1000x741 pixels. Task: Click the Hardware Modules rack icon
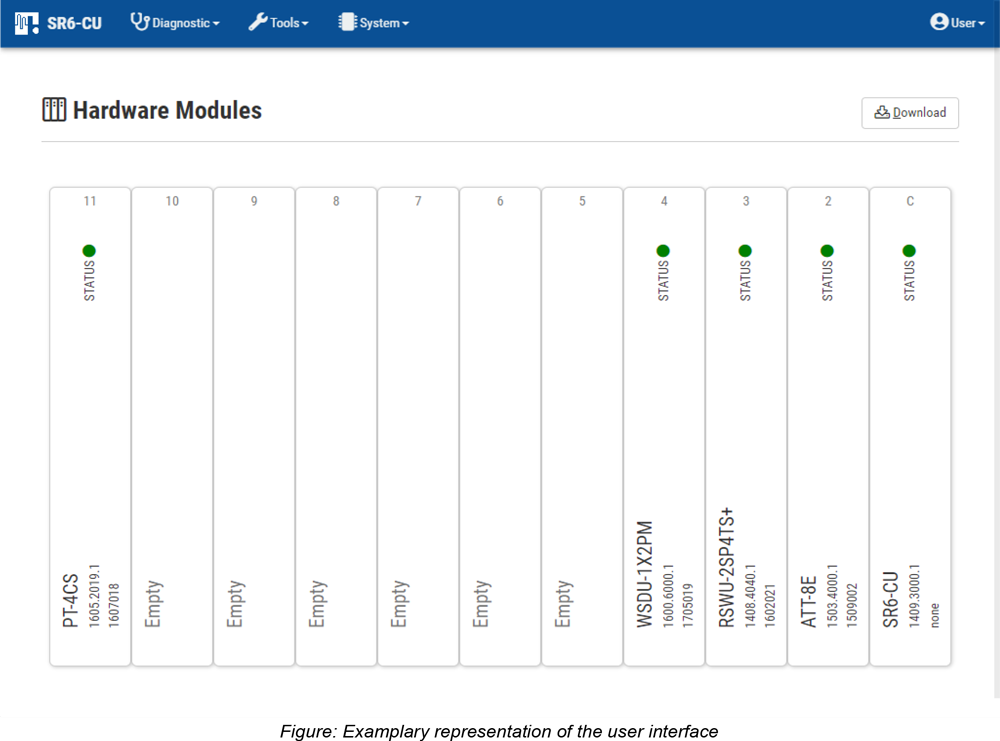point(54,110)
